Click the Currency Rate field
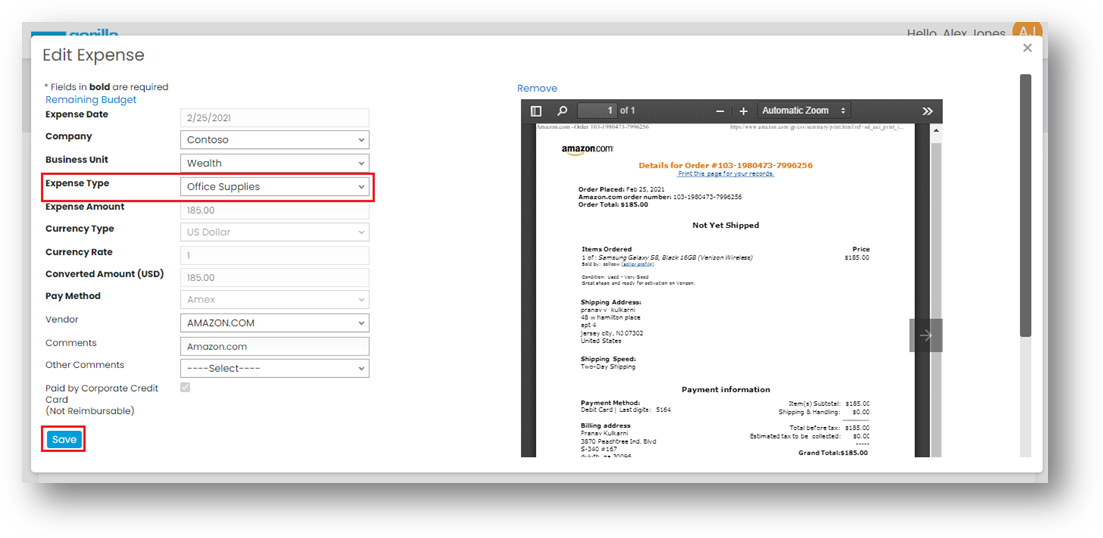Image resolution: width=1103 pixels, height=538 pixels. 274,255
